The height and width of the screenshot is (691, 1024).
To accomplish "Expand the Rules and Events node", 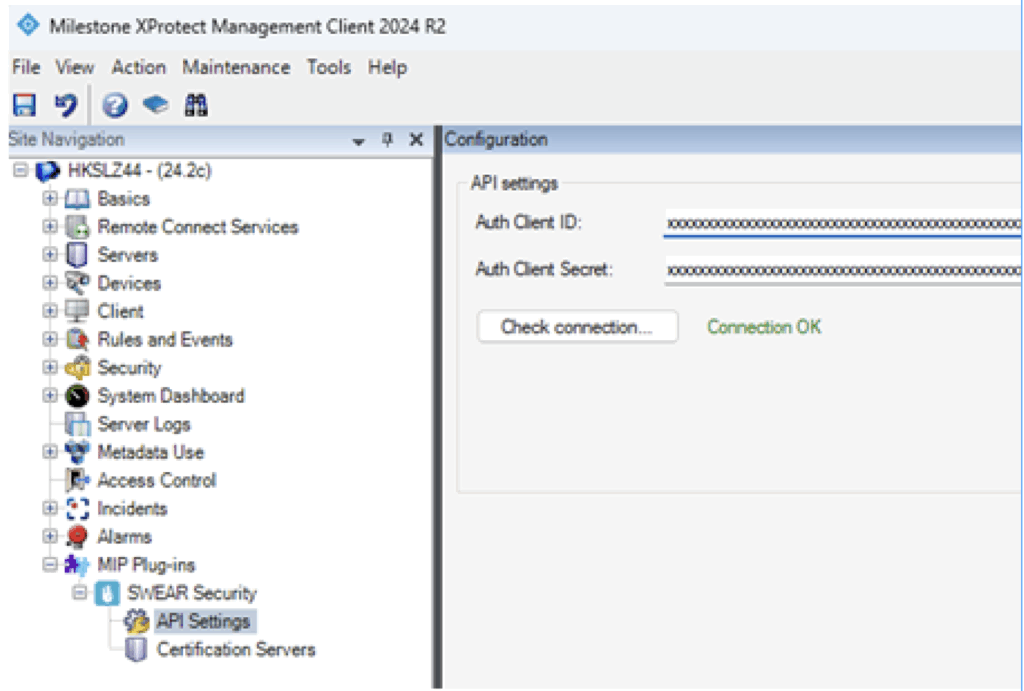I will (x=50, y=340).
